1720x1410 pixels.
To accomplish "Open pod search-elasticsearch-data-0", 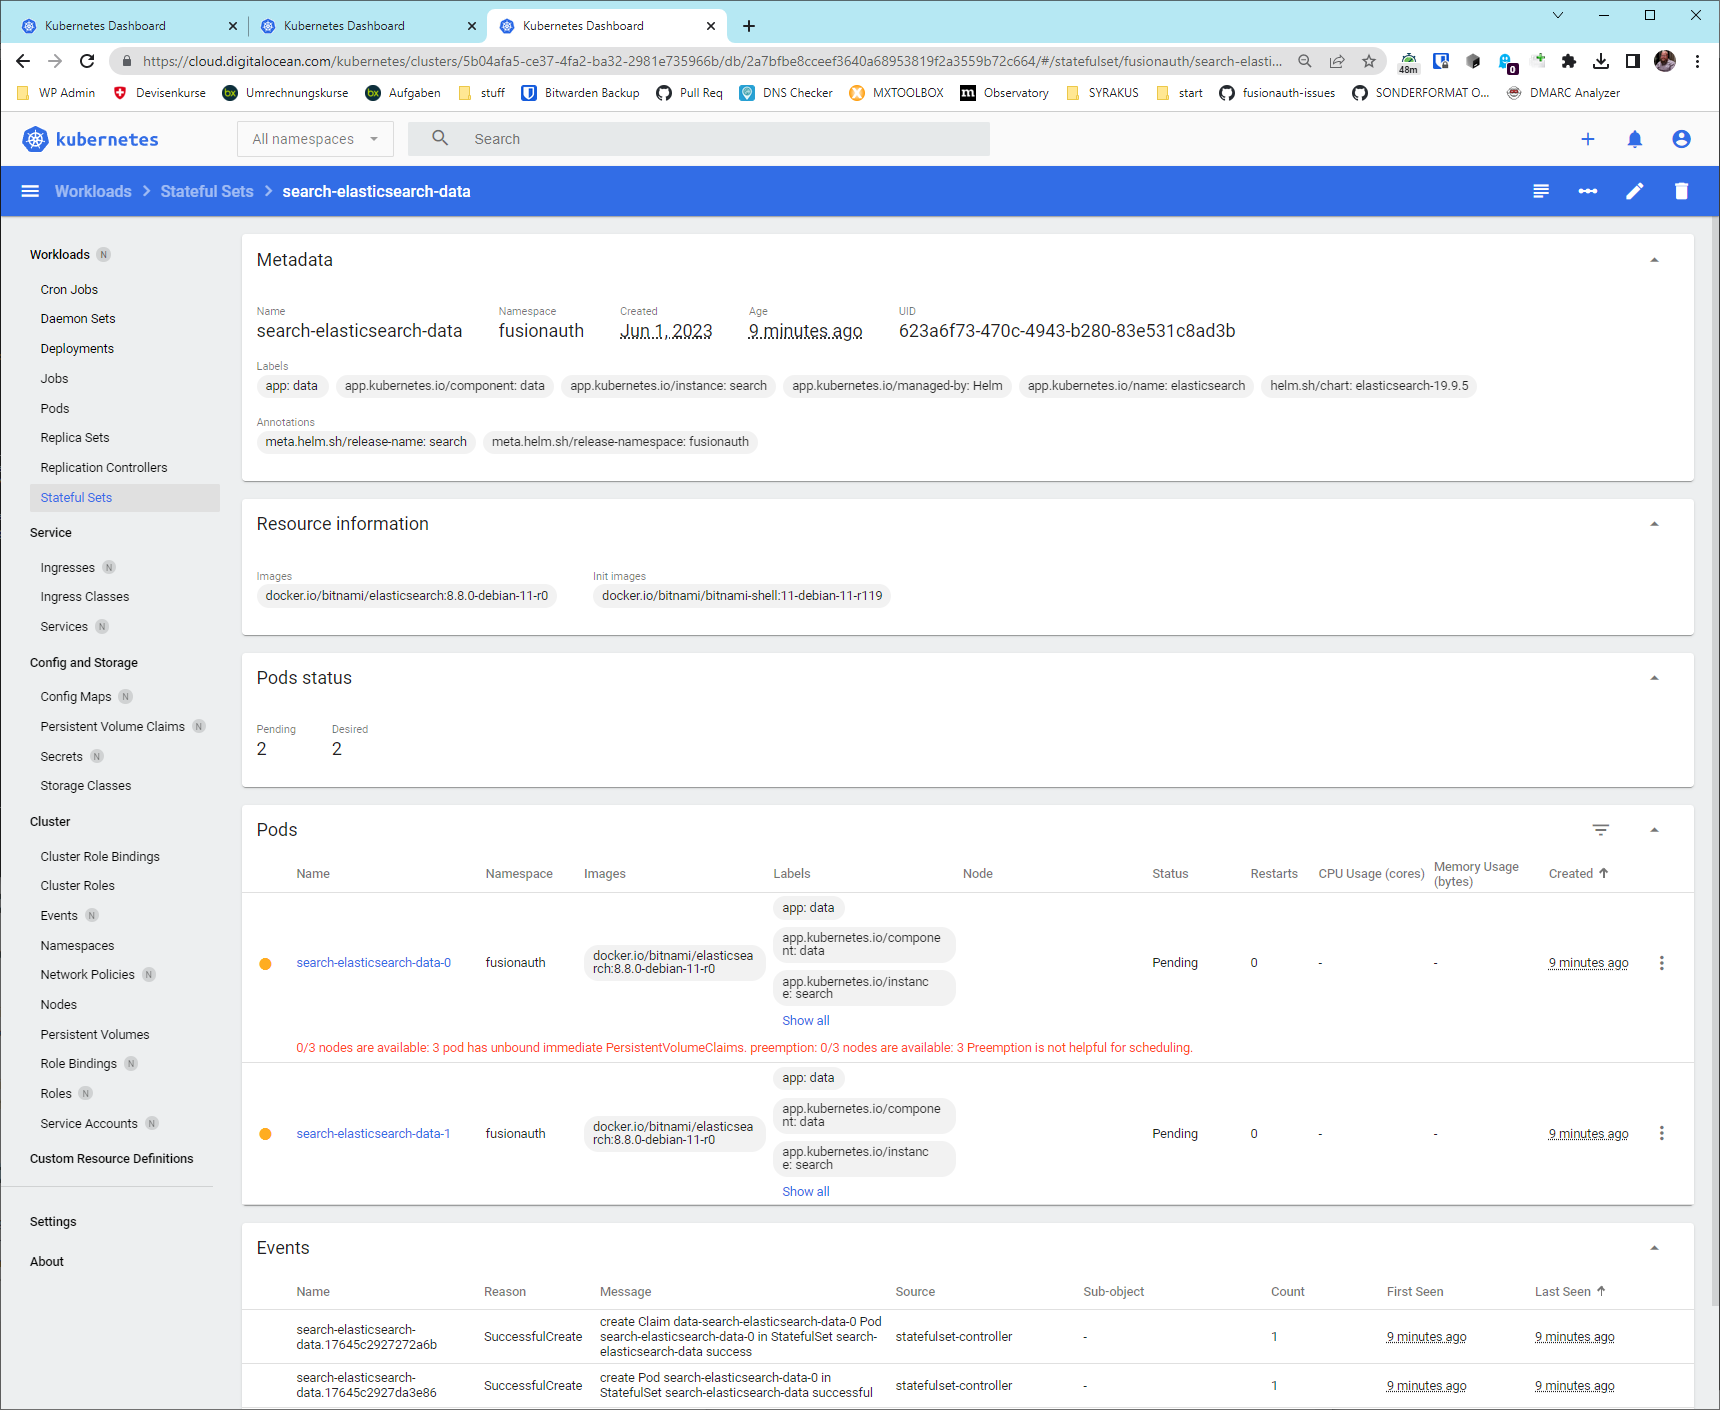I will [x=373, y=962].
